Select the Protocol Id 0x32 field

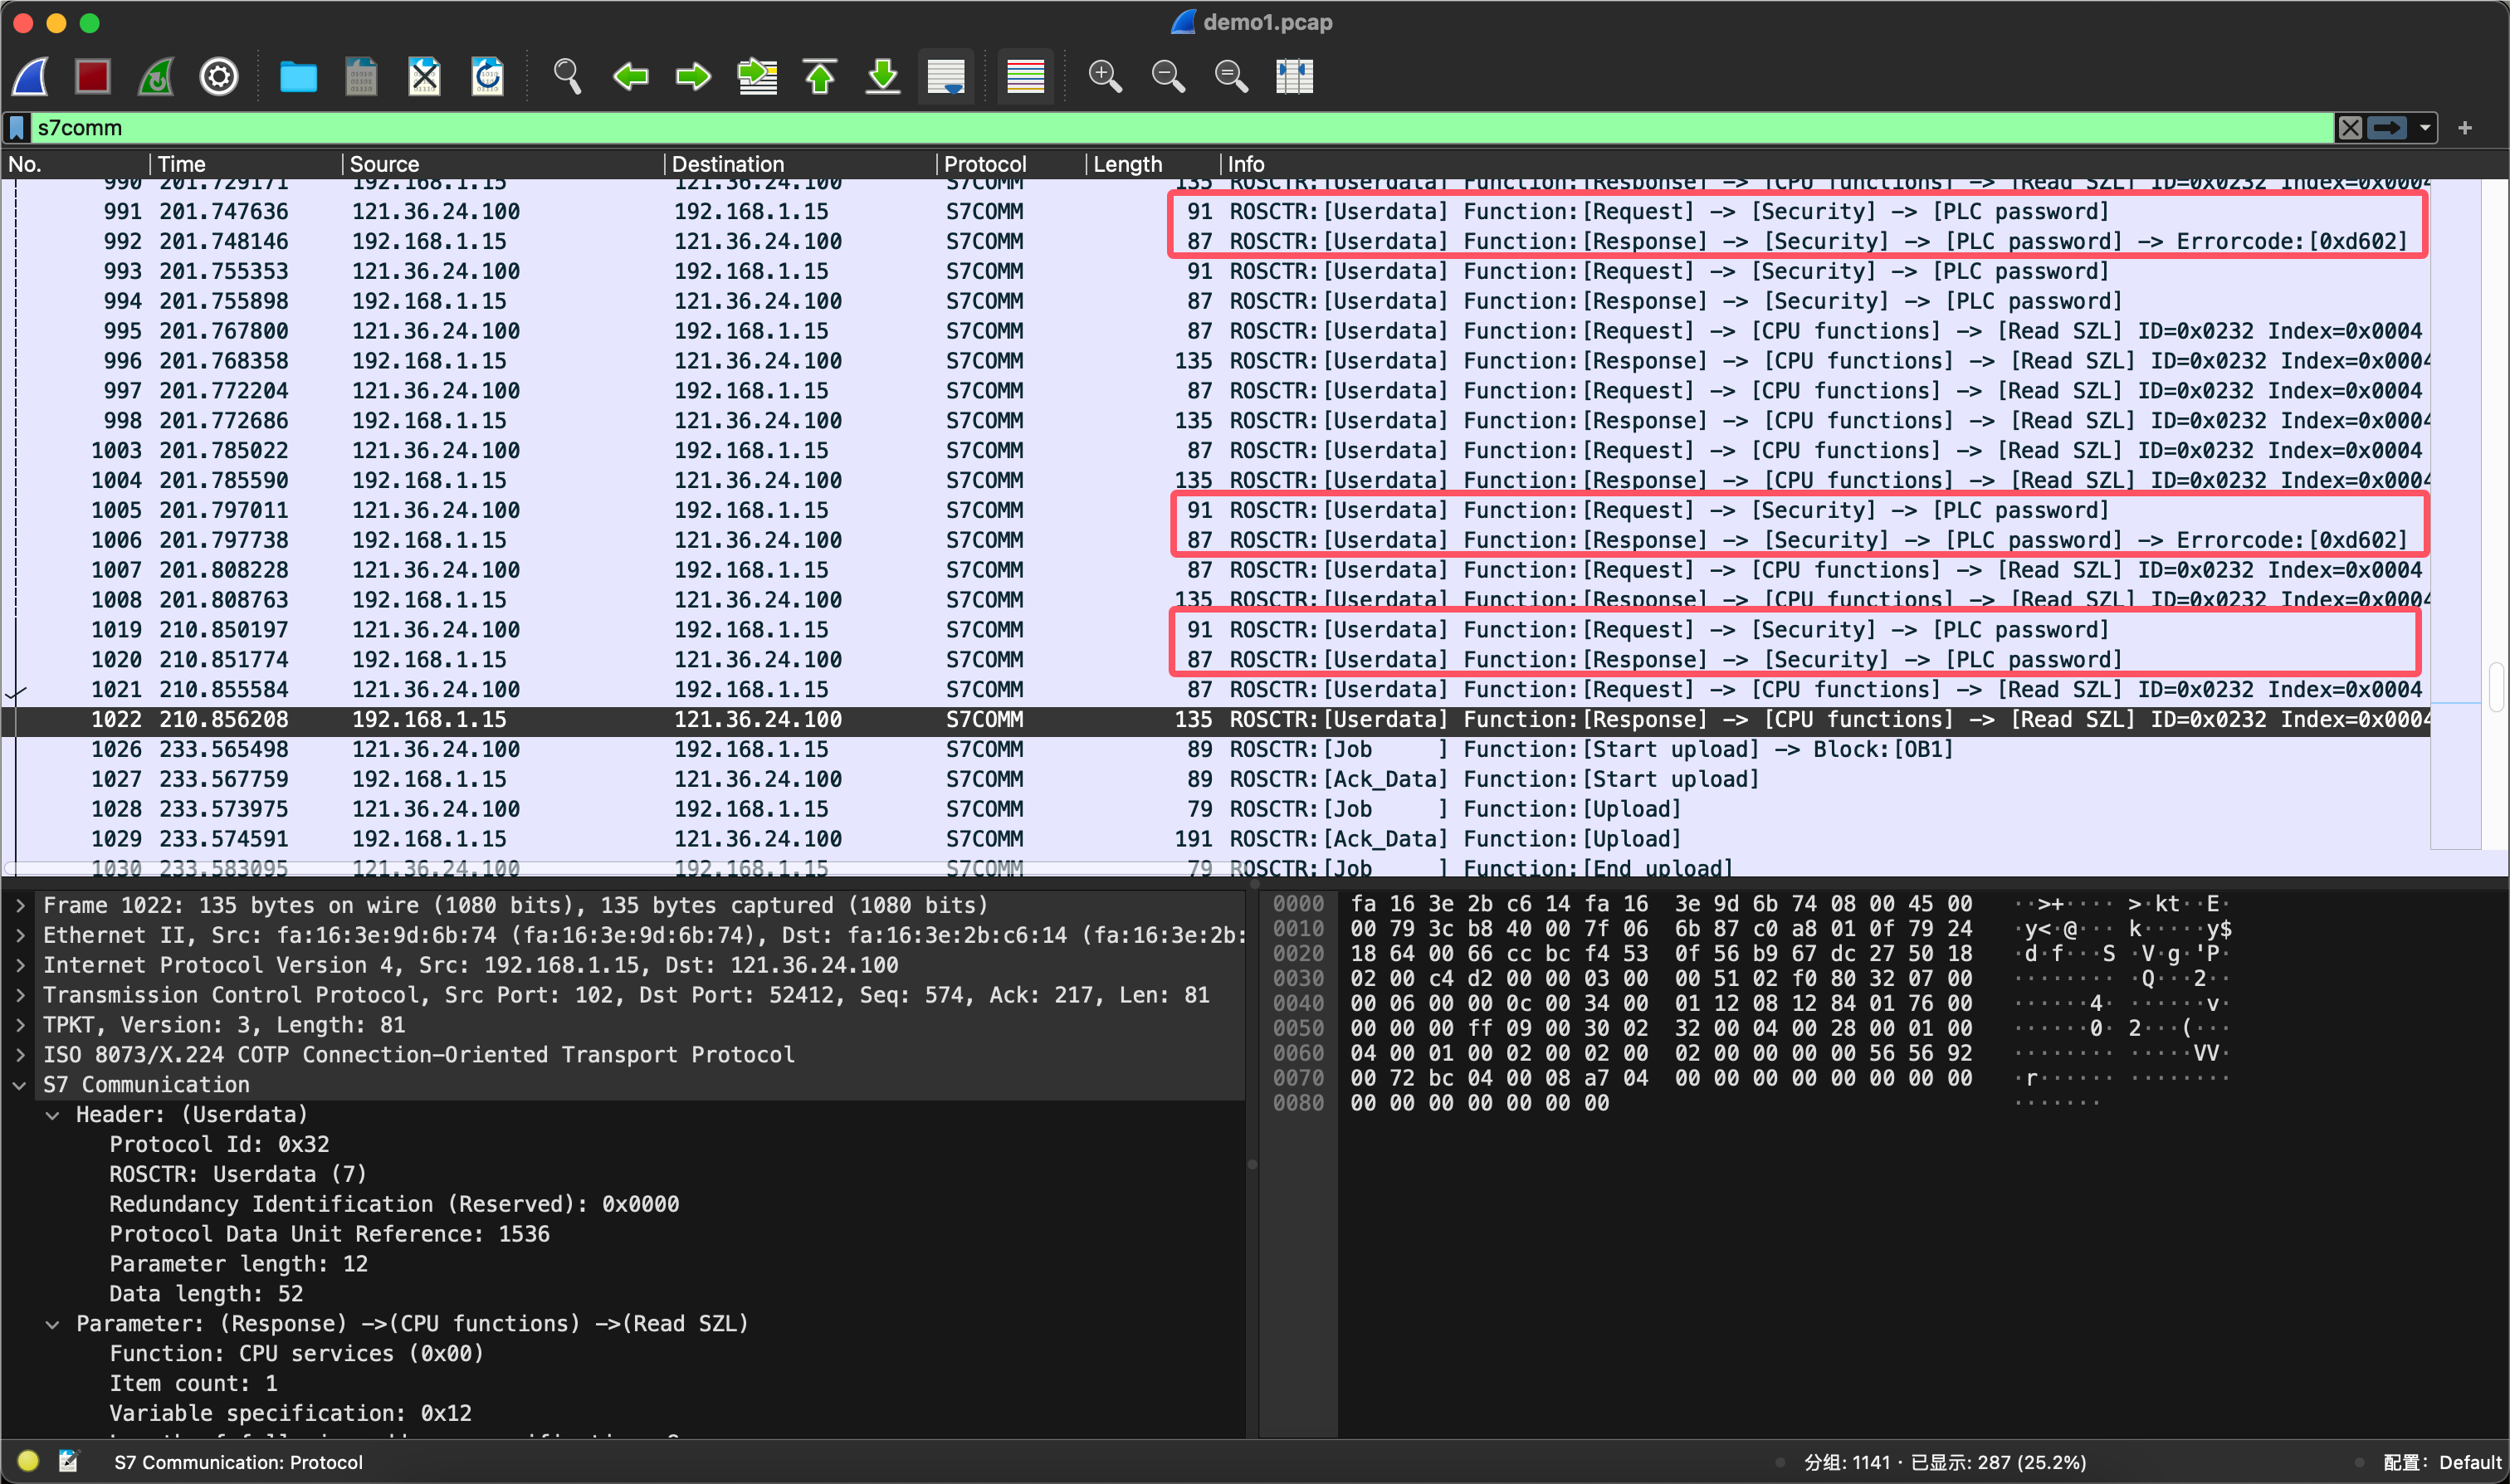219,1145
